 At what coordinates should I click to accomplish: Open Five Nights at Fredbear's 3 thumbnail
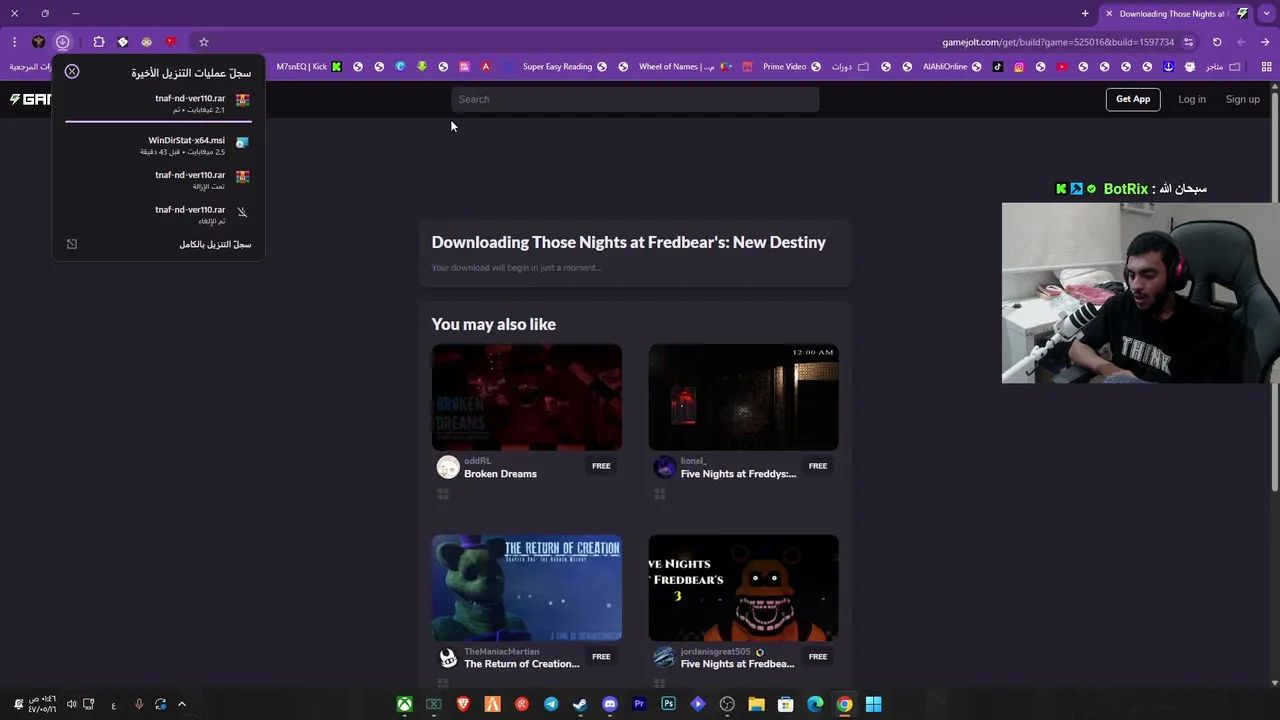tap(743, 588)
